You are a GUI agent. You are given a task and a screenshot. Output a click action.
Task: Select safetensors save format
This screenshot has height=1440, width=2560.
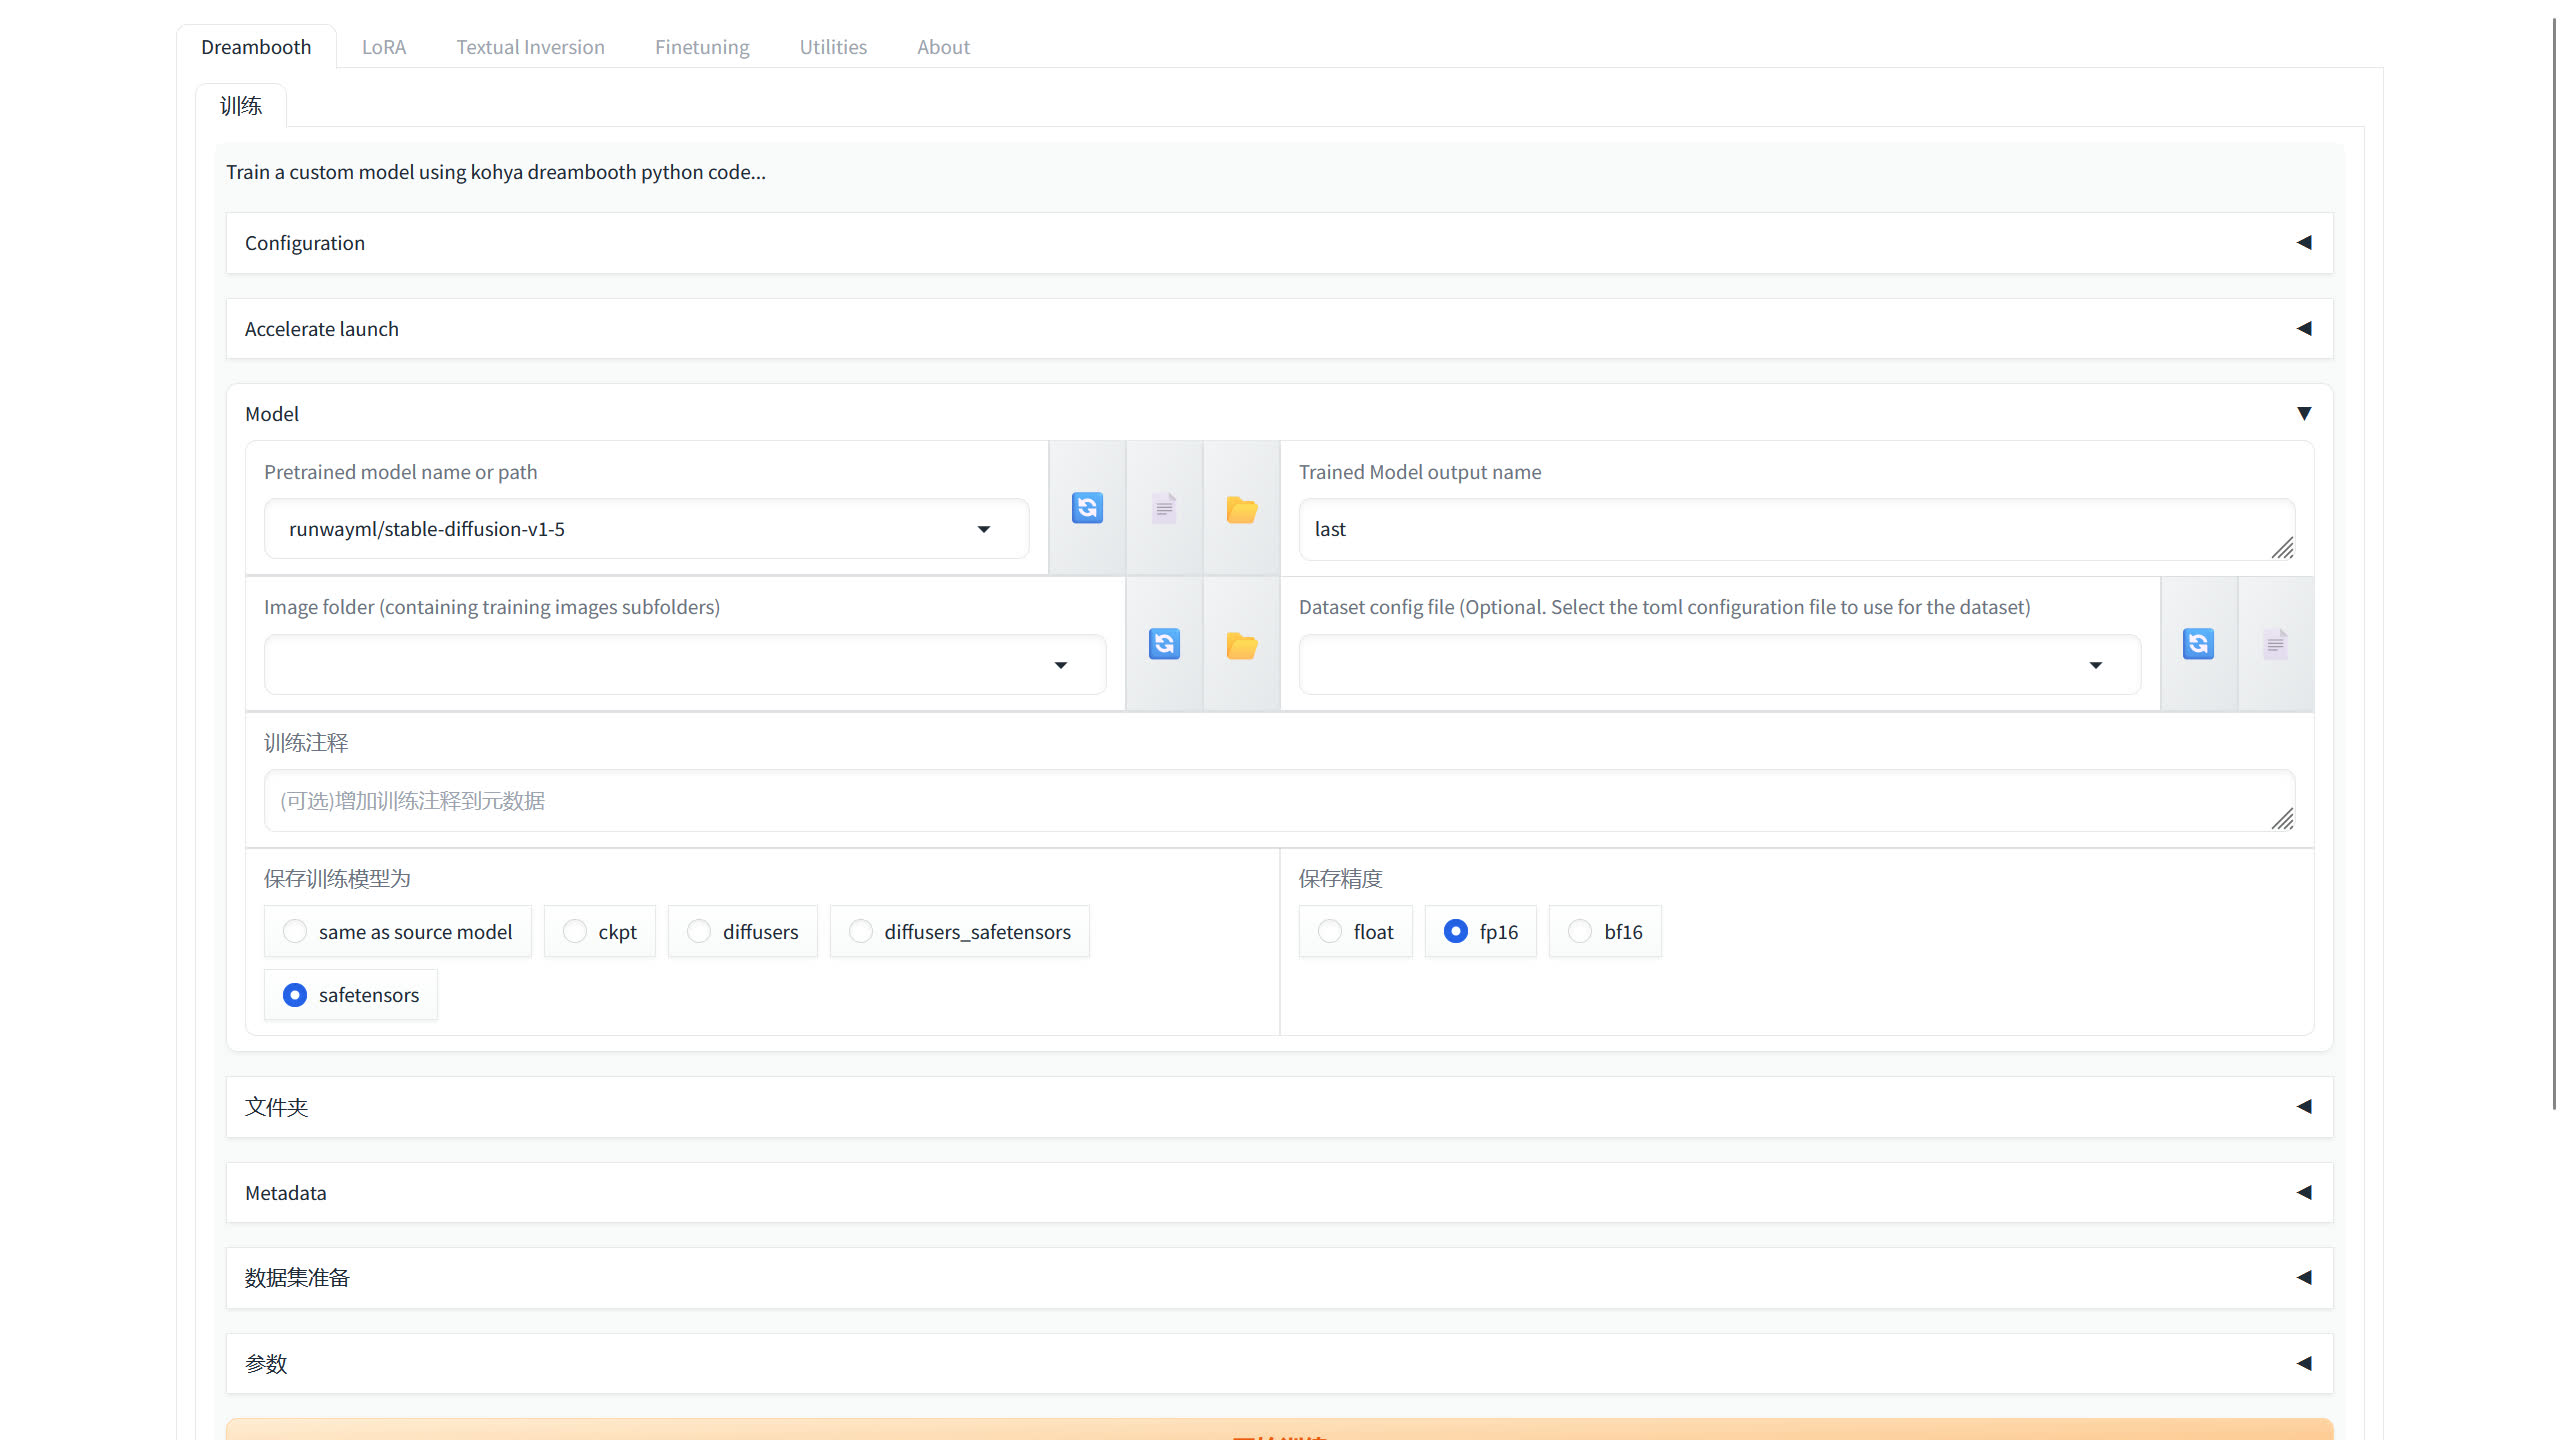tap(350, 995)
